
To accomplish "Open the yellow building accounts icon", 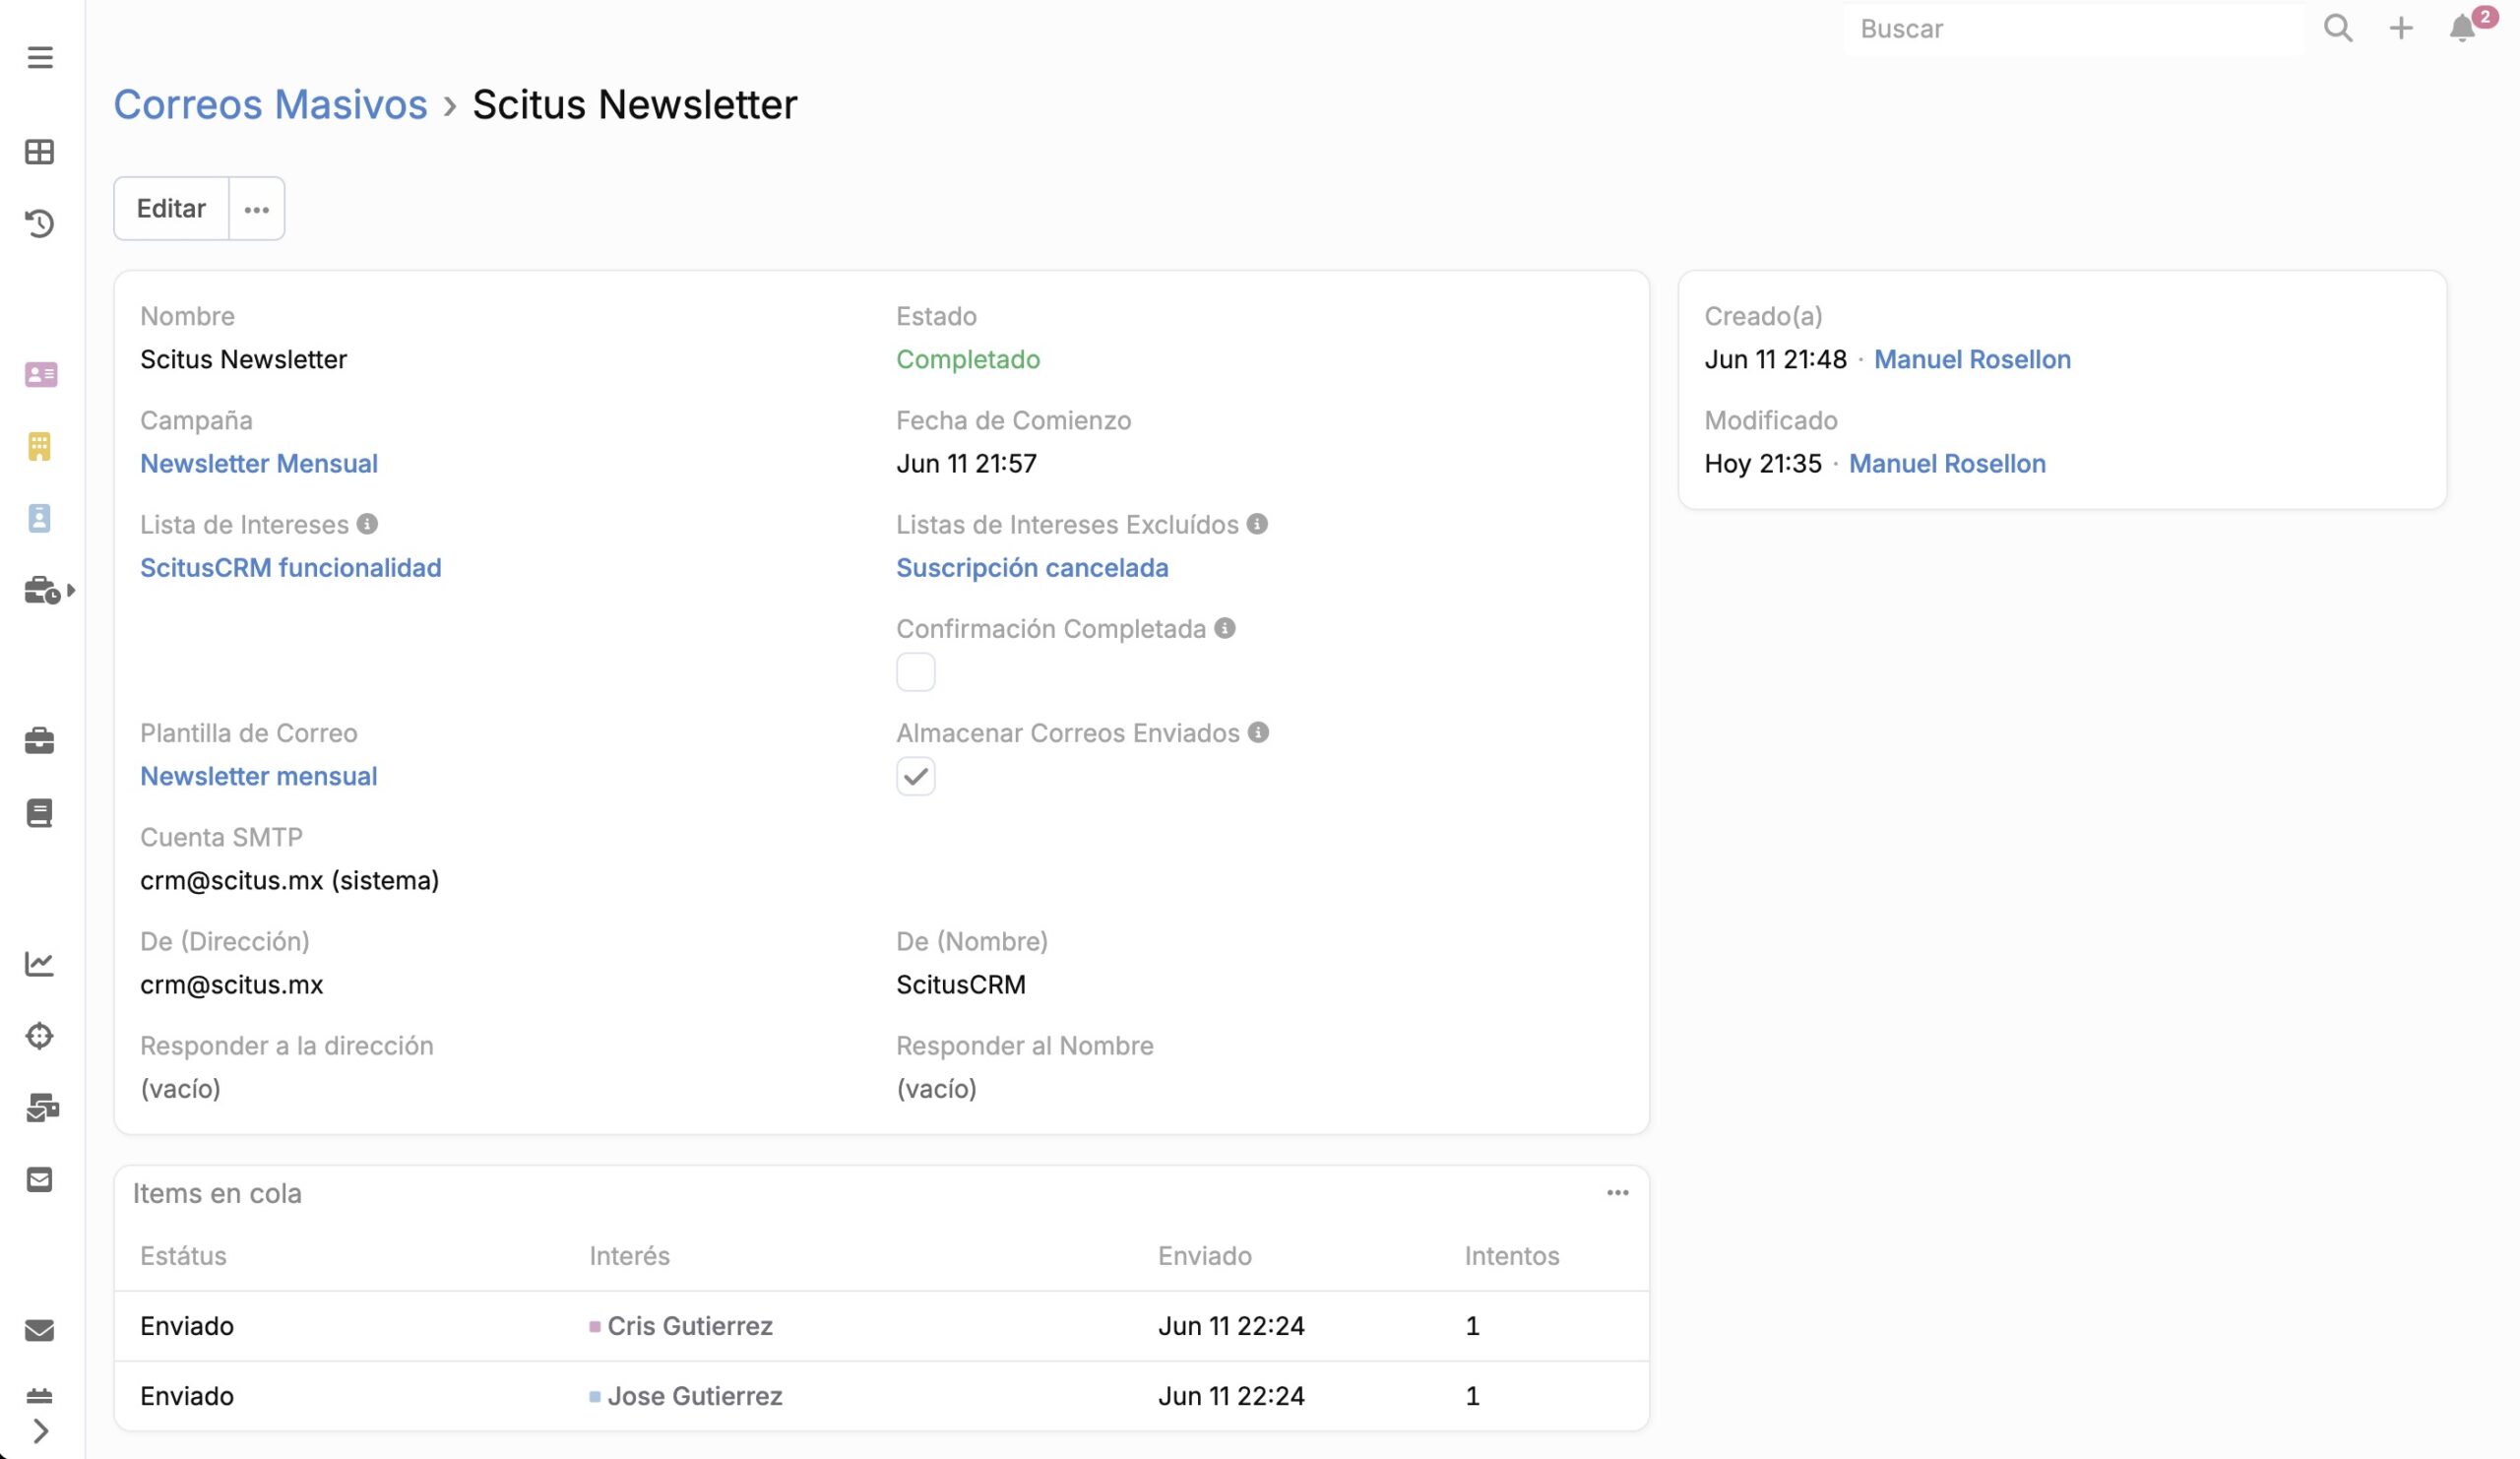I will click(x=40, y=447).
